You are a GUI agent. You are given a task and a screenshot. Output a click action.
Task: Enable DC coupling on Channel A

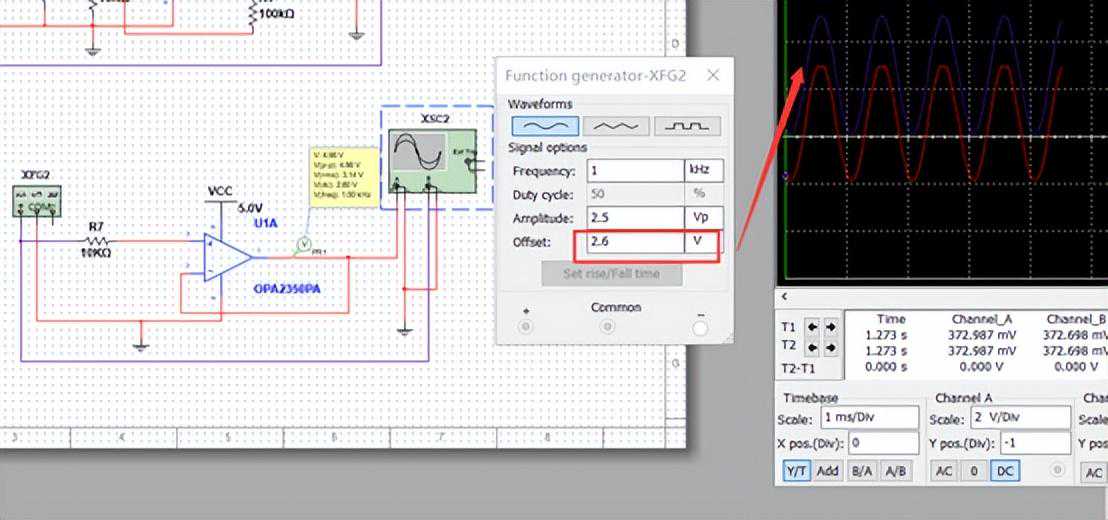tap(1004, 472)
